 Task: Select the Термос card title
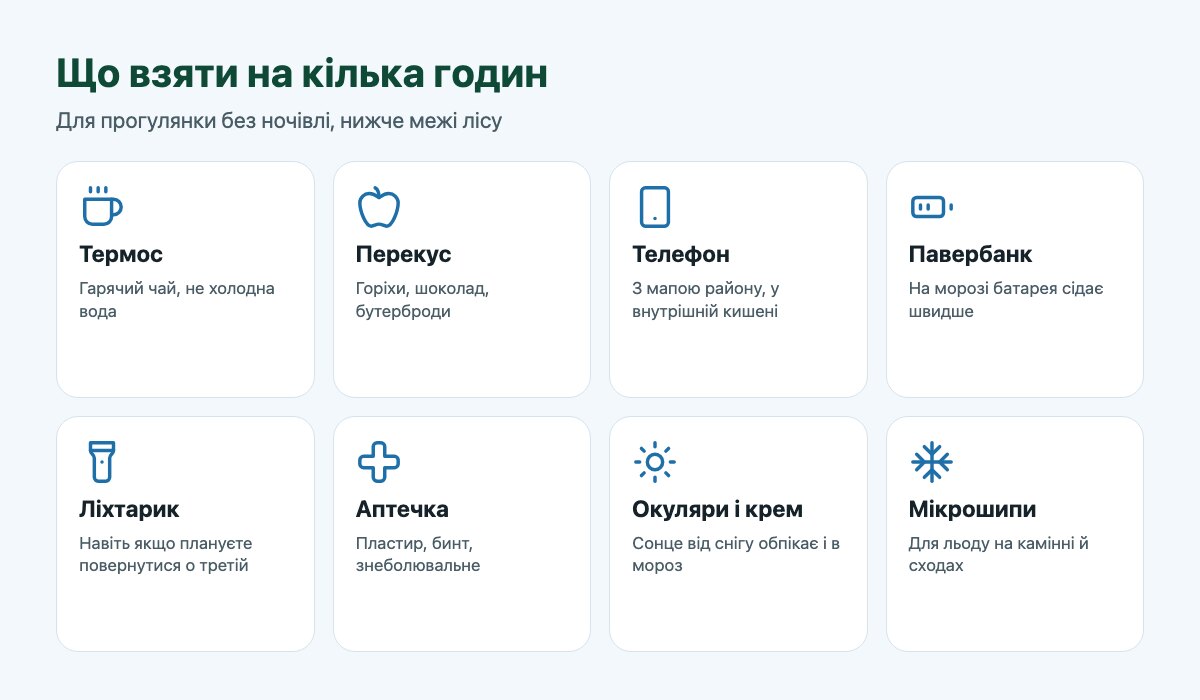click(121, 254)
